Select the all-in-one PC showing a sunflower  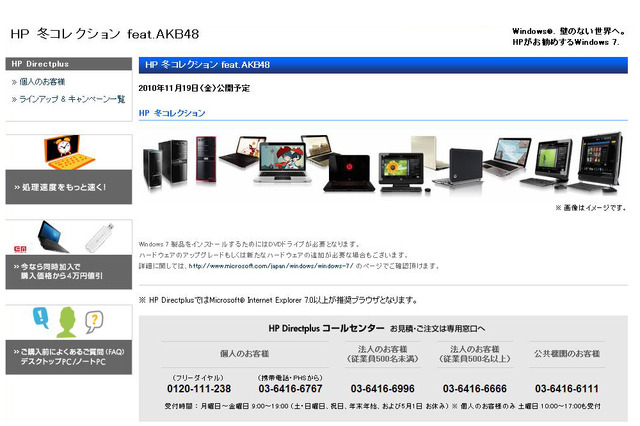[401, 172]
